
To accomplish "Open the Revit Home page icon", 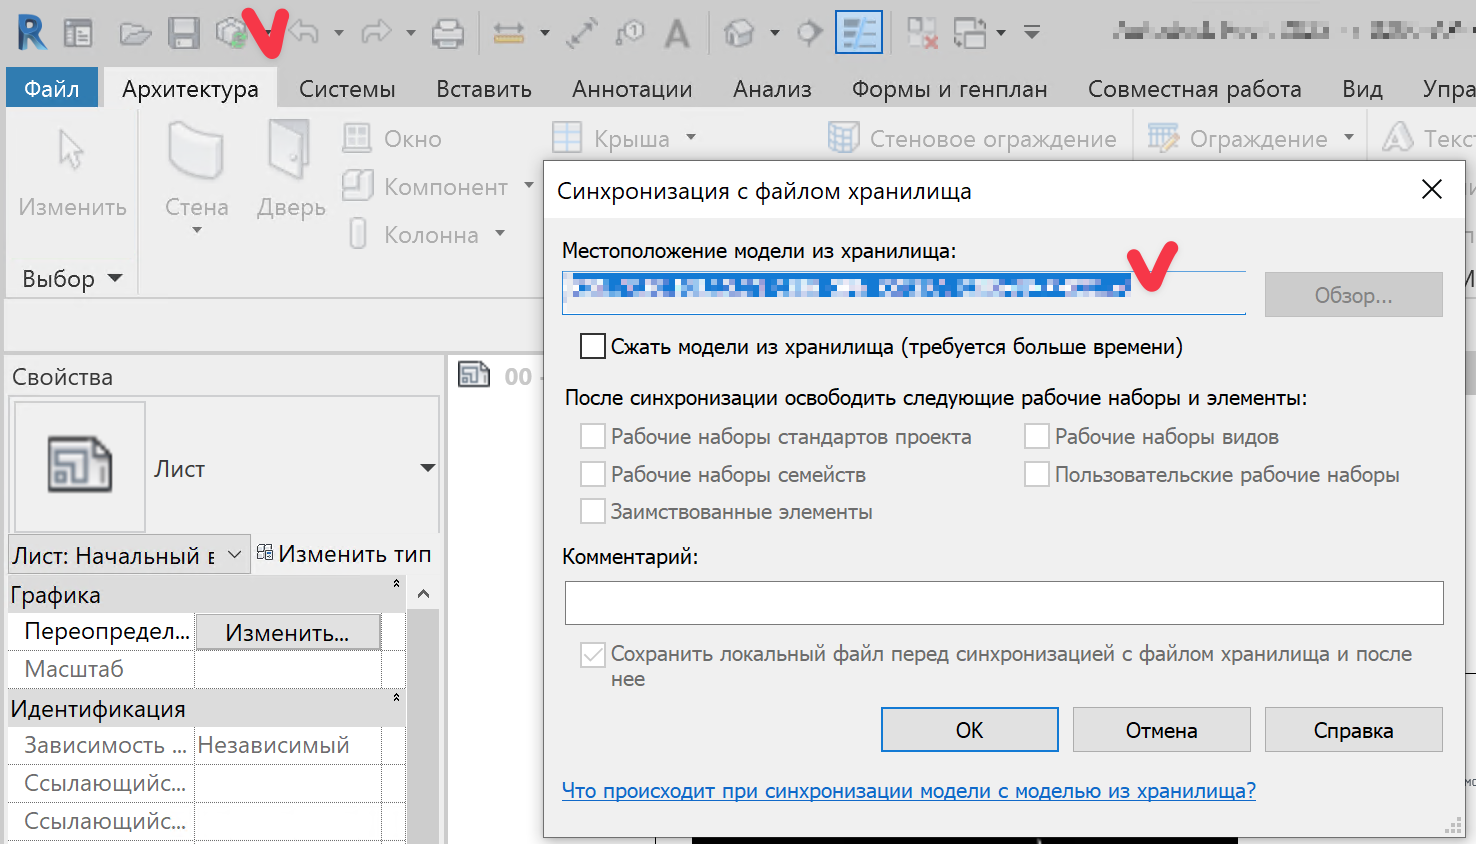I will pyautogui.click(x=78, y=33).
